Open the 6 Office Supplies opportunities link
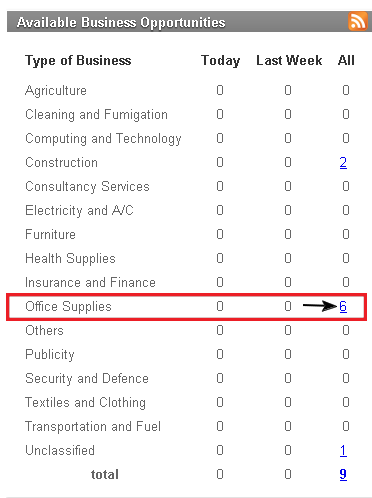Image resolution: width=372 pixels, height=498 pixels. click(x=343, y=306)
